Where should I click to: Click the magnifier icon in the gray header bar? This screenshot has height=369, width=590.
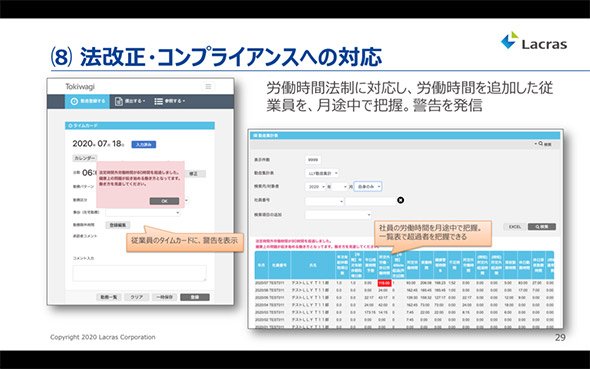pos(541,144)
